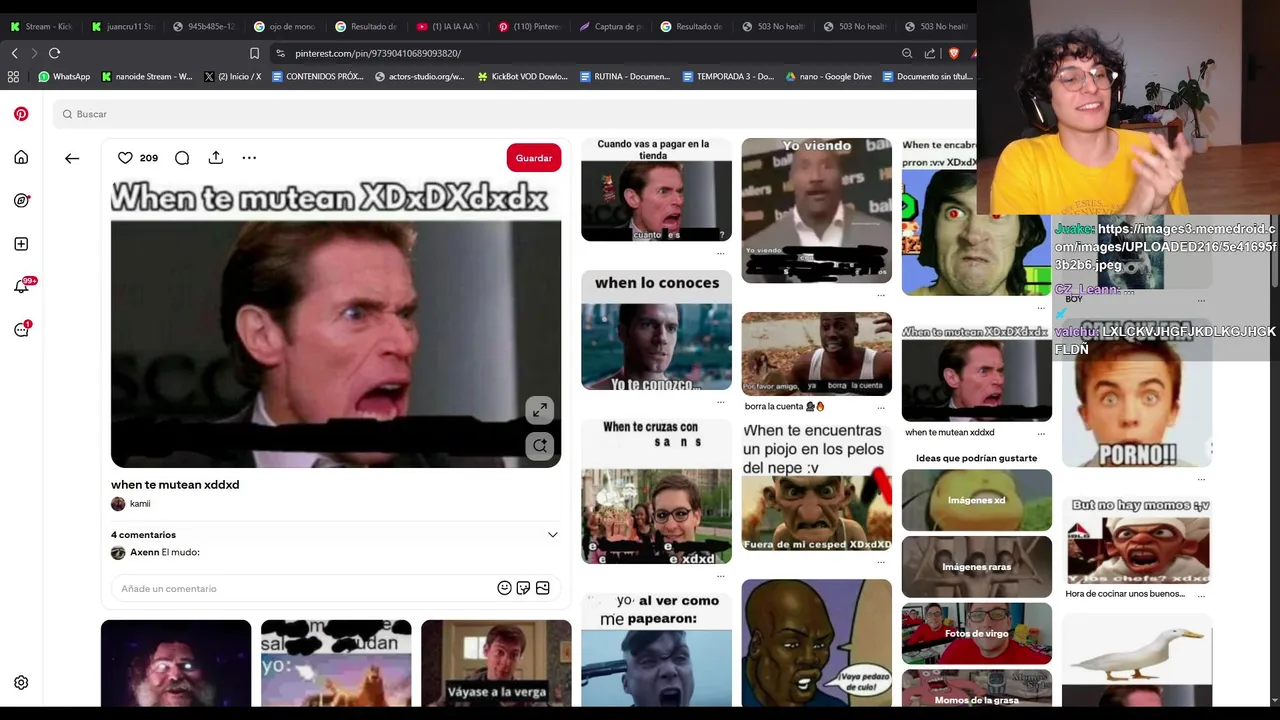Like the pin with heart icon
This screenshot has height=720, width=1280.
click(x=125, y=158)
